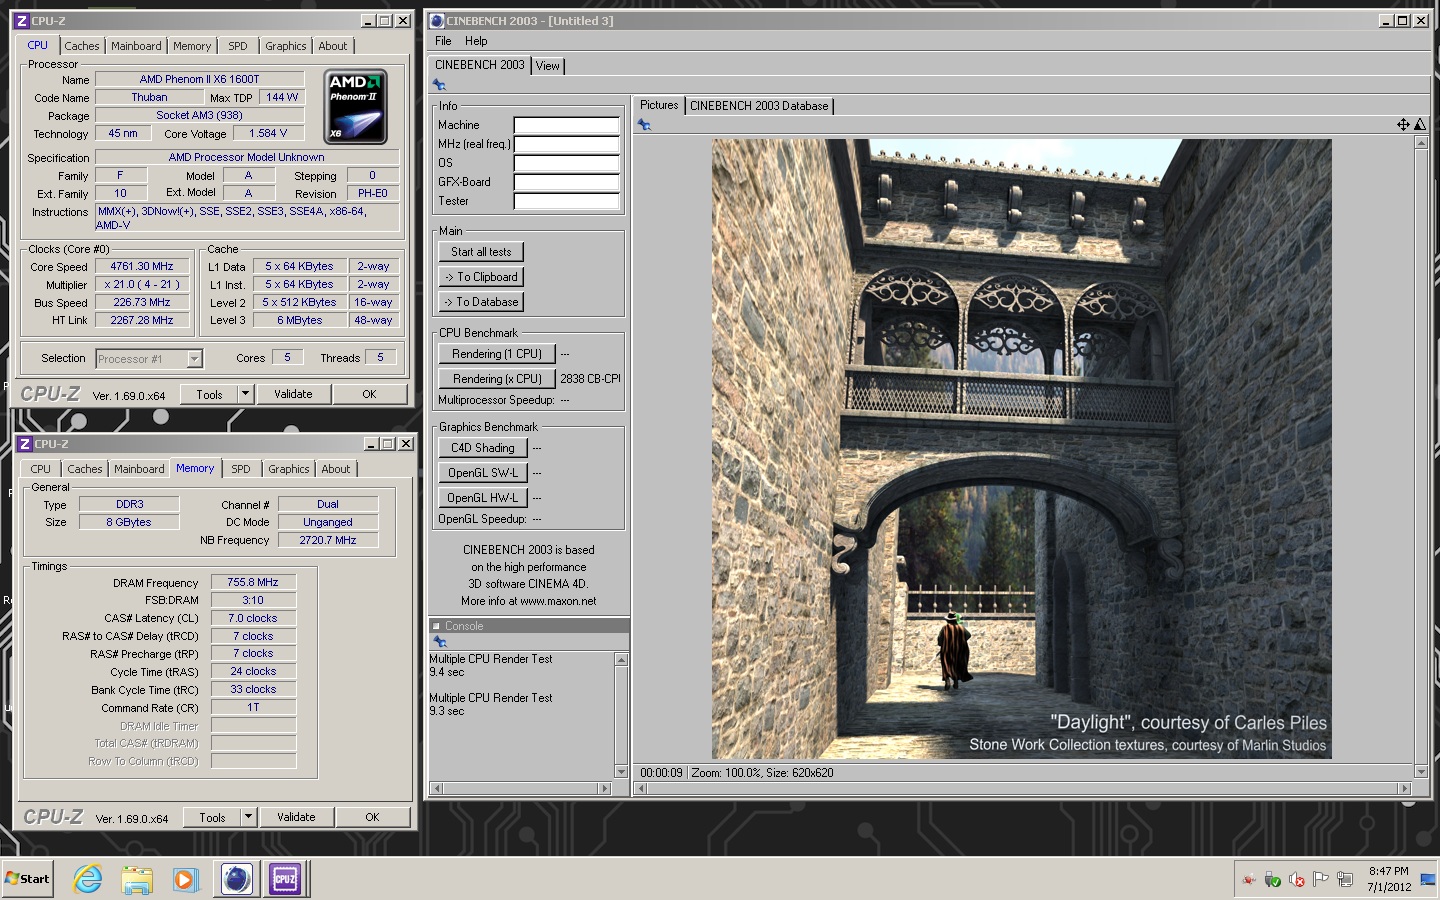Expand Tools dropdown arrow in upper CPU-Z window
Image resolution: width=1440 pixels, height=900 pixels.
[245, 394]
